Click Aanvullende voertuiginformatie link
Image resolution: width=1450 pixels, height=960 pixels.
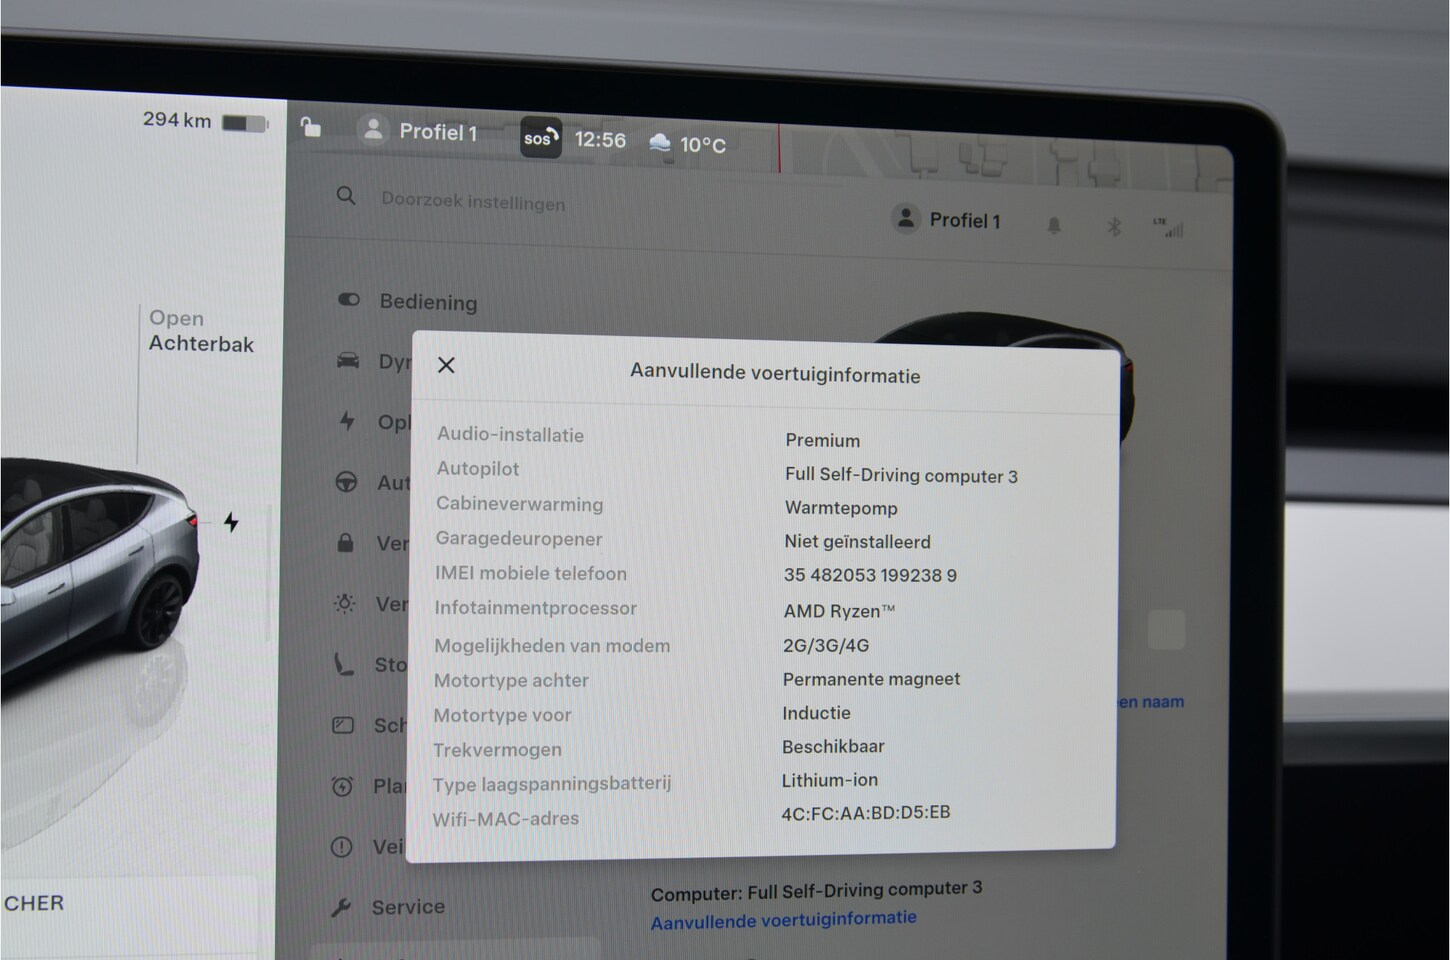click(783, 920)
